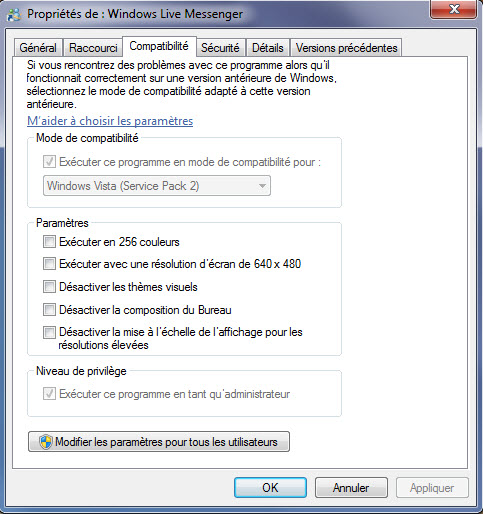Select the Sécurité tab
The height and width of the screenshot is (514, 483).
pos(220,48)
